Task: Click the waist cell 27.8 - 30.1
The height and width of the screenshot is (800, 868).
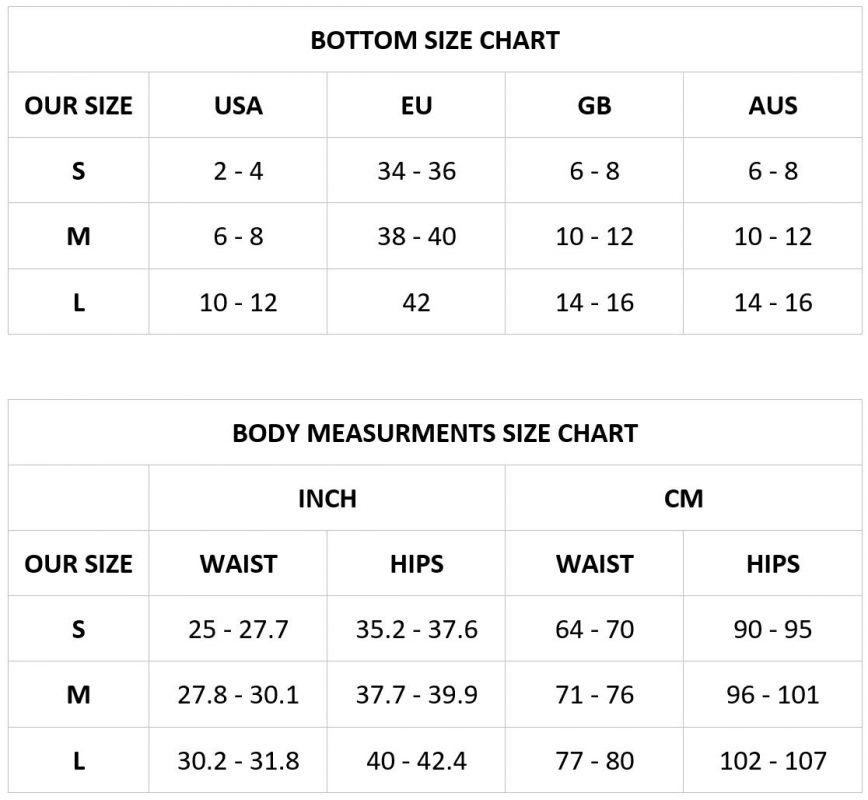Action: [238, 695]
